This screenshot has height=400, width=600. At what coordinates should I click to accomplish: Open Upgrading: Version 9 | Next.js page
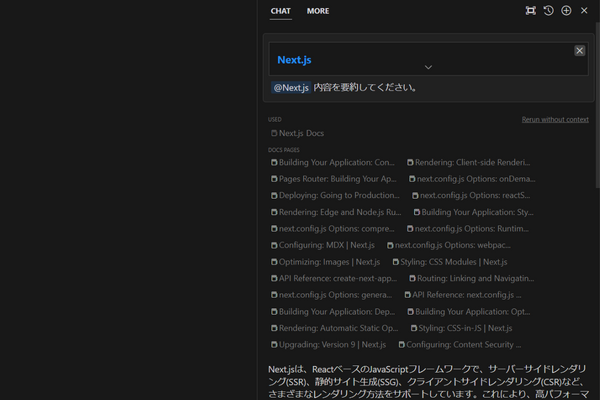click(328, 344)
